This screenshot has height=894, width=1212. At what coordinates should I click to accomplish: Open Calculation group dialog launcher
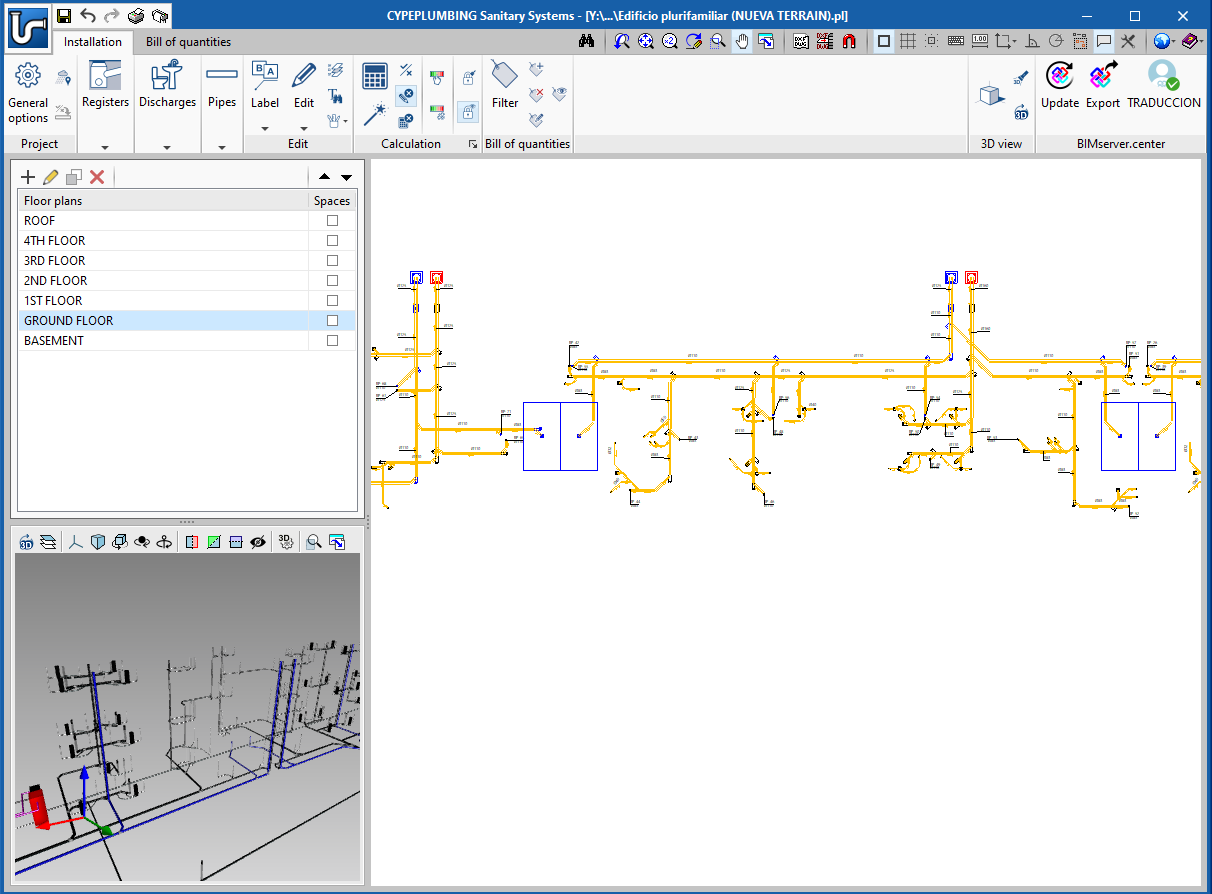click(x=473, y=144)
